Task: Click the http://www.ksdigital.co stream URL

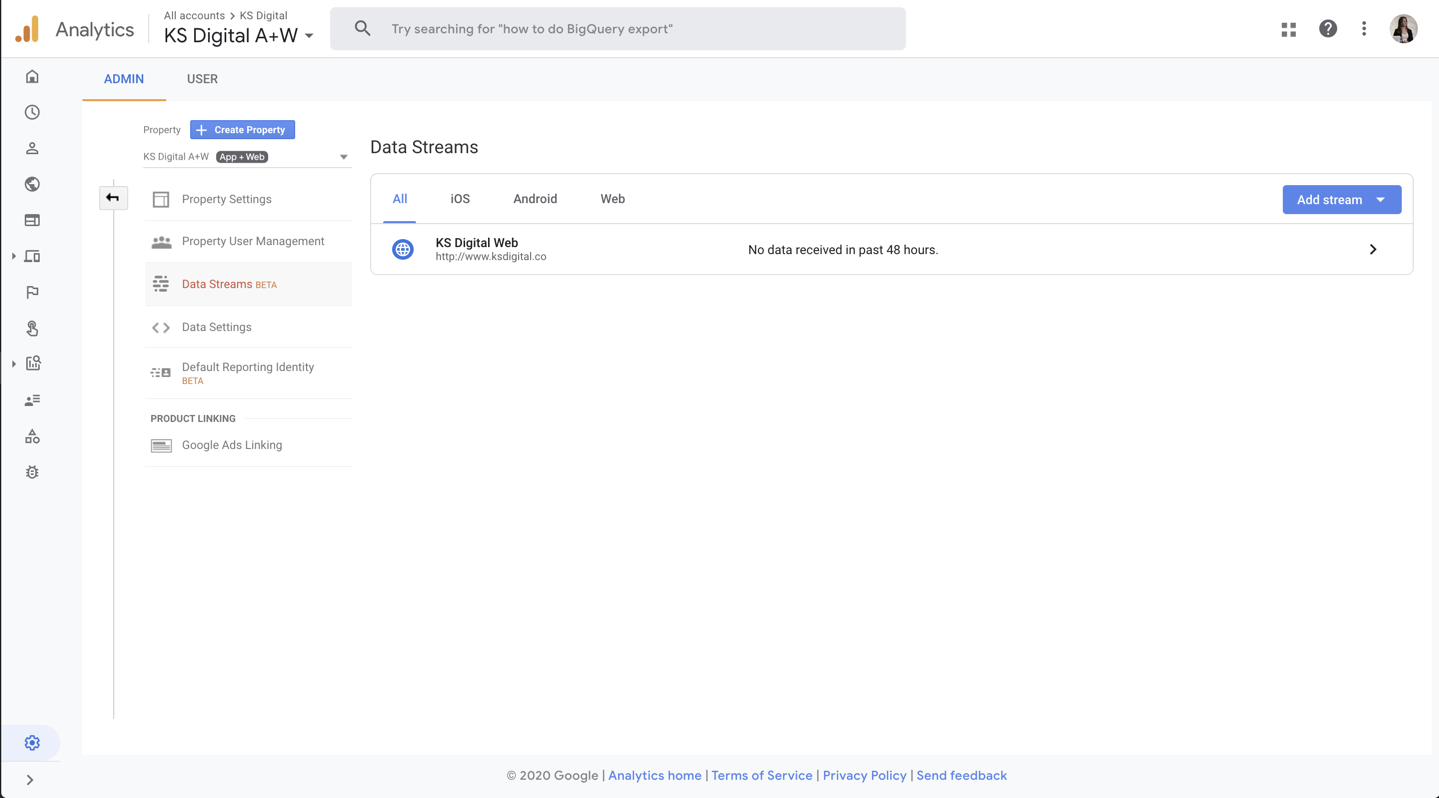Action: point(491,257)
